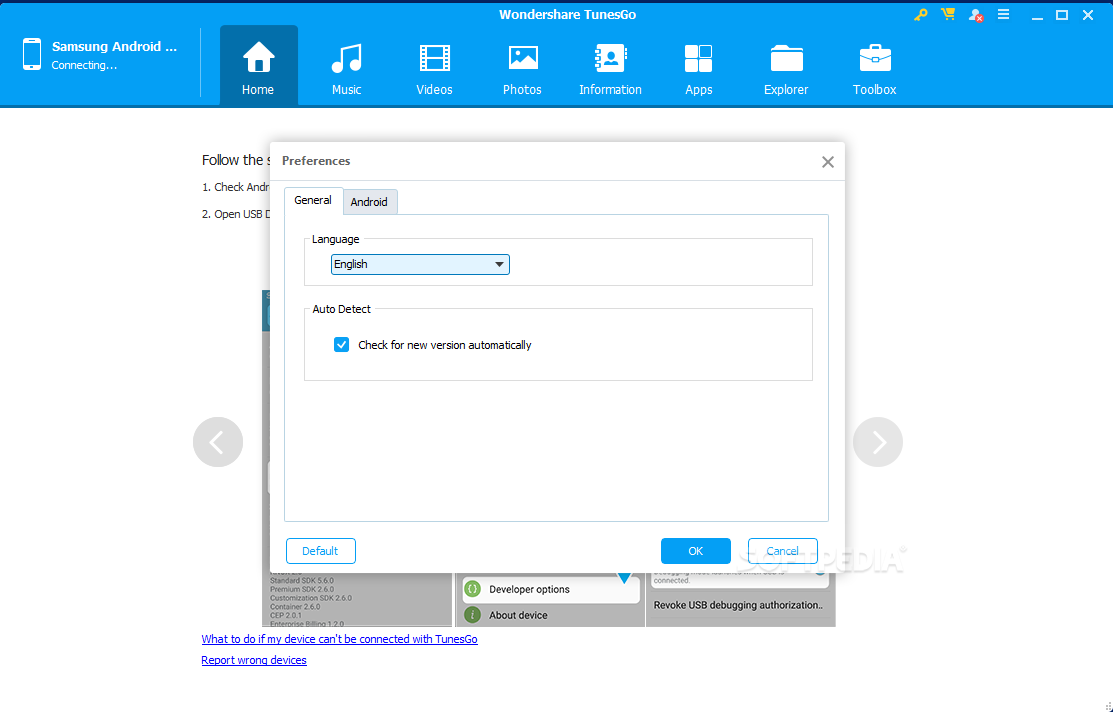The height and width of the screenshot is (712, 1113).
Task: Click About device in the tutorial image
Action: pos(518,615)
